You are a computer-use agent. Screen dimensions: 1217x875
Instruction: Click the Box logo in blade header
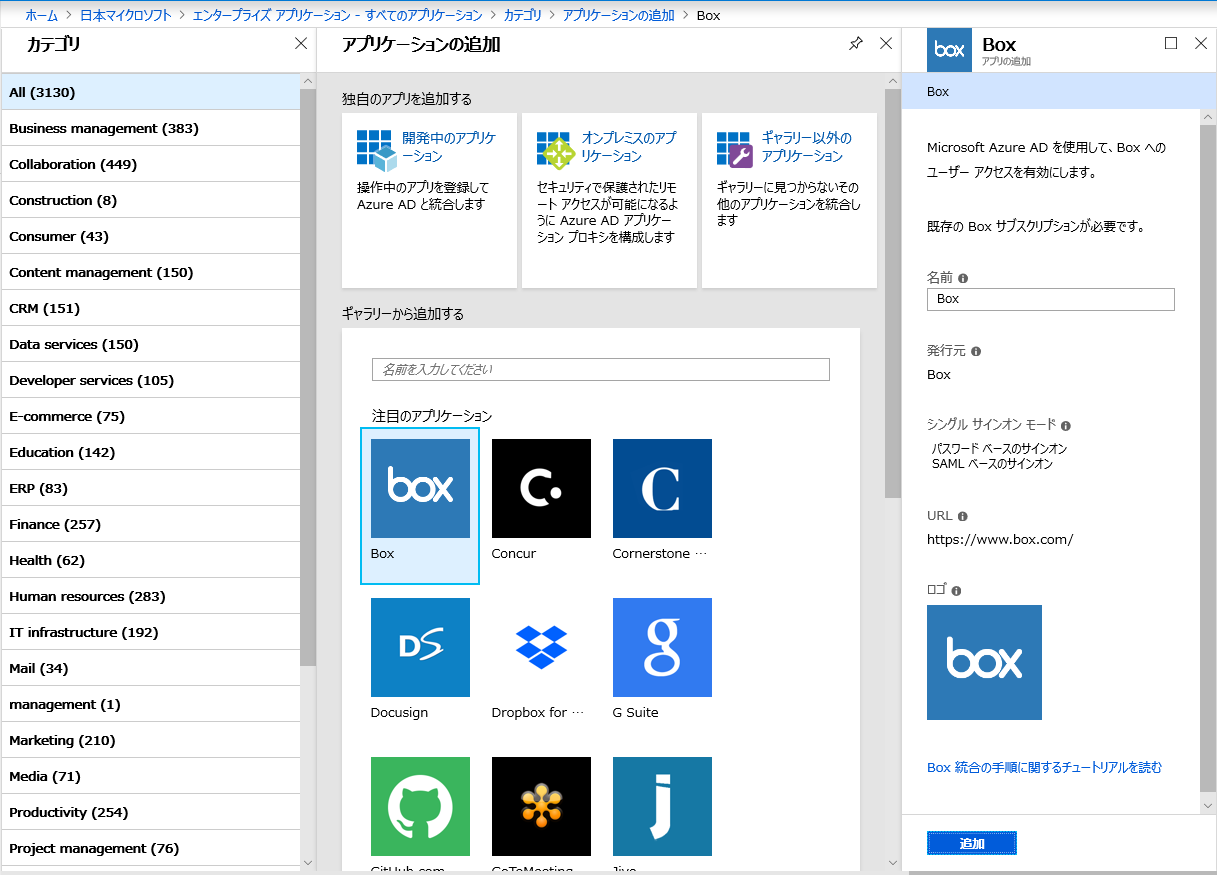pyautogui.click(x=949, y=50)
